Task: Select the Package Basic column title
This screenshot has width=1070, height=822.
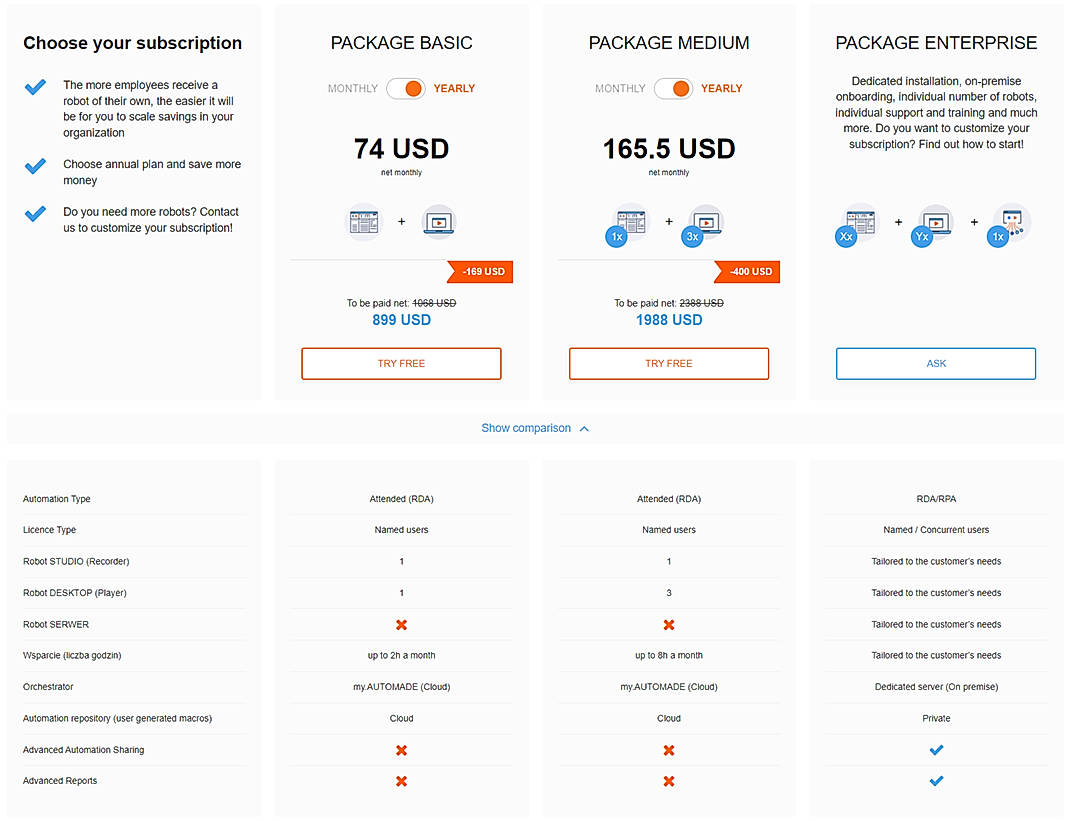Action: pyautogui.click(x=401, y=42)
